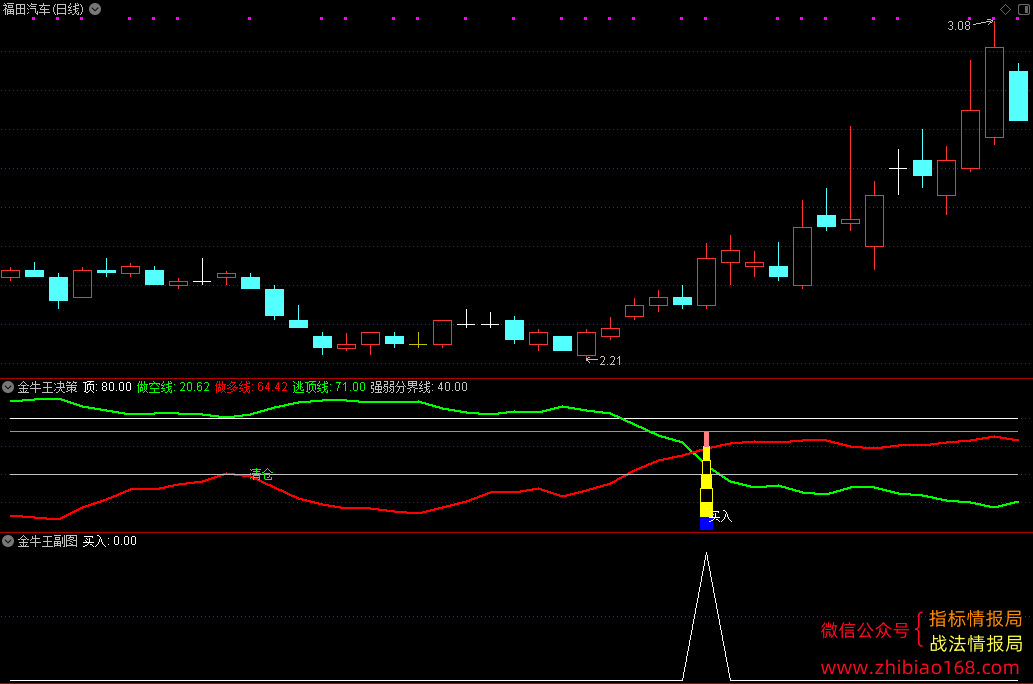Viewport: 1033px width, 684px height.
Task: Click the green 做空线: 20.62 label
Action: [173, 387]
